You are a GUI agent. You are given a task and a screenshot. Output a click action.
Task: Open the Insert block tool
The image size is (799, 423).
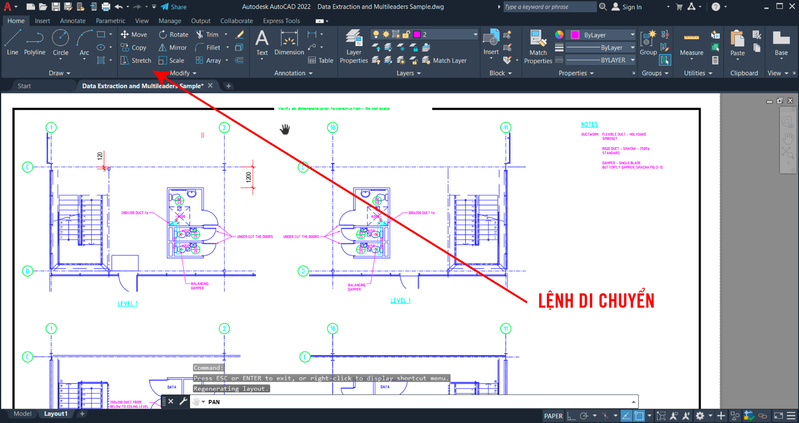[x=491, y=43]
